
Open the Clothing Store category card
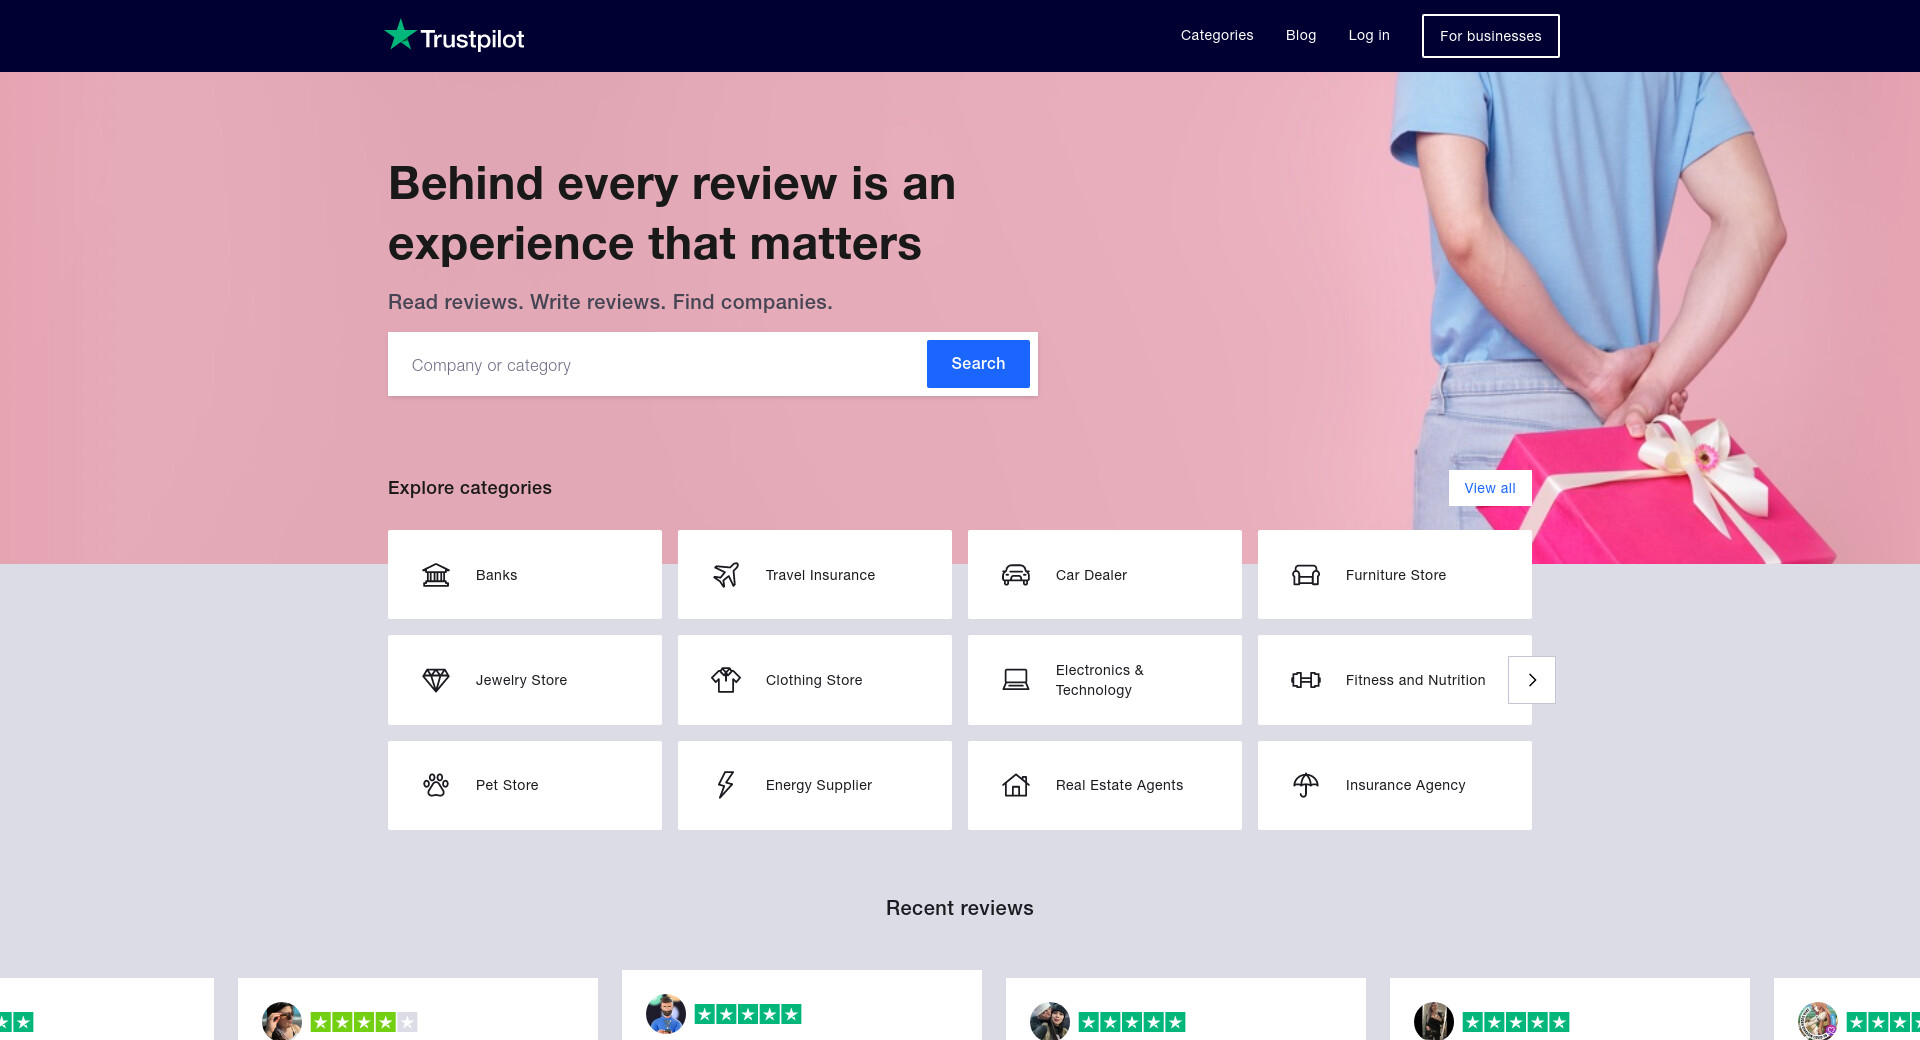814,680
